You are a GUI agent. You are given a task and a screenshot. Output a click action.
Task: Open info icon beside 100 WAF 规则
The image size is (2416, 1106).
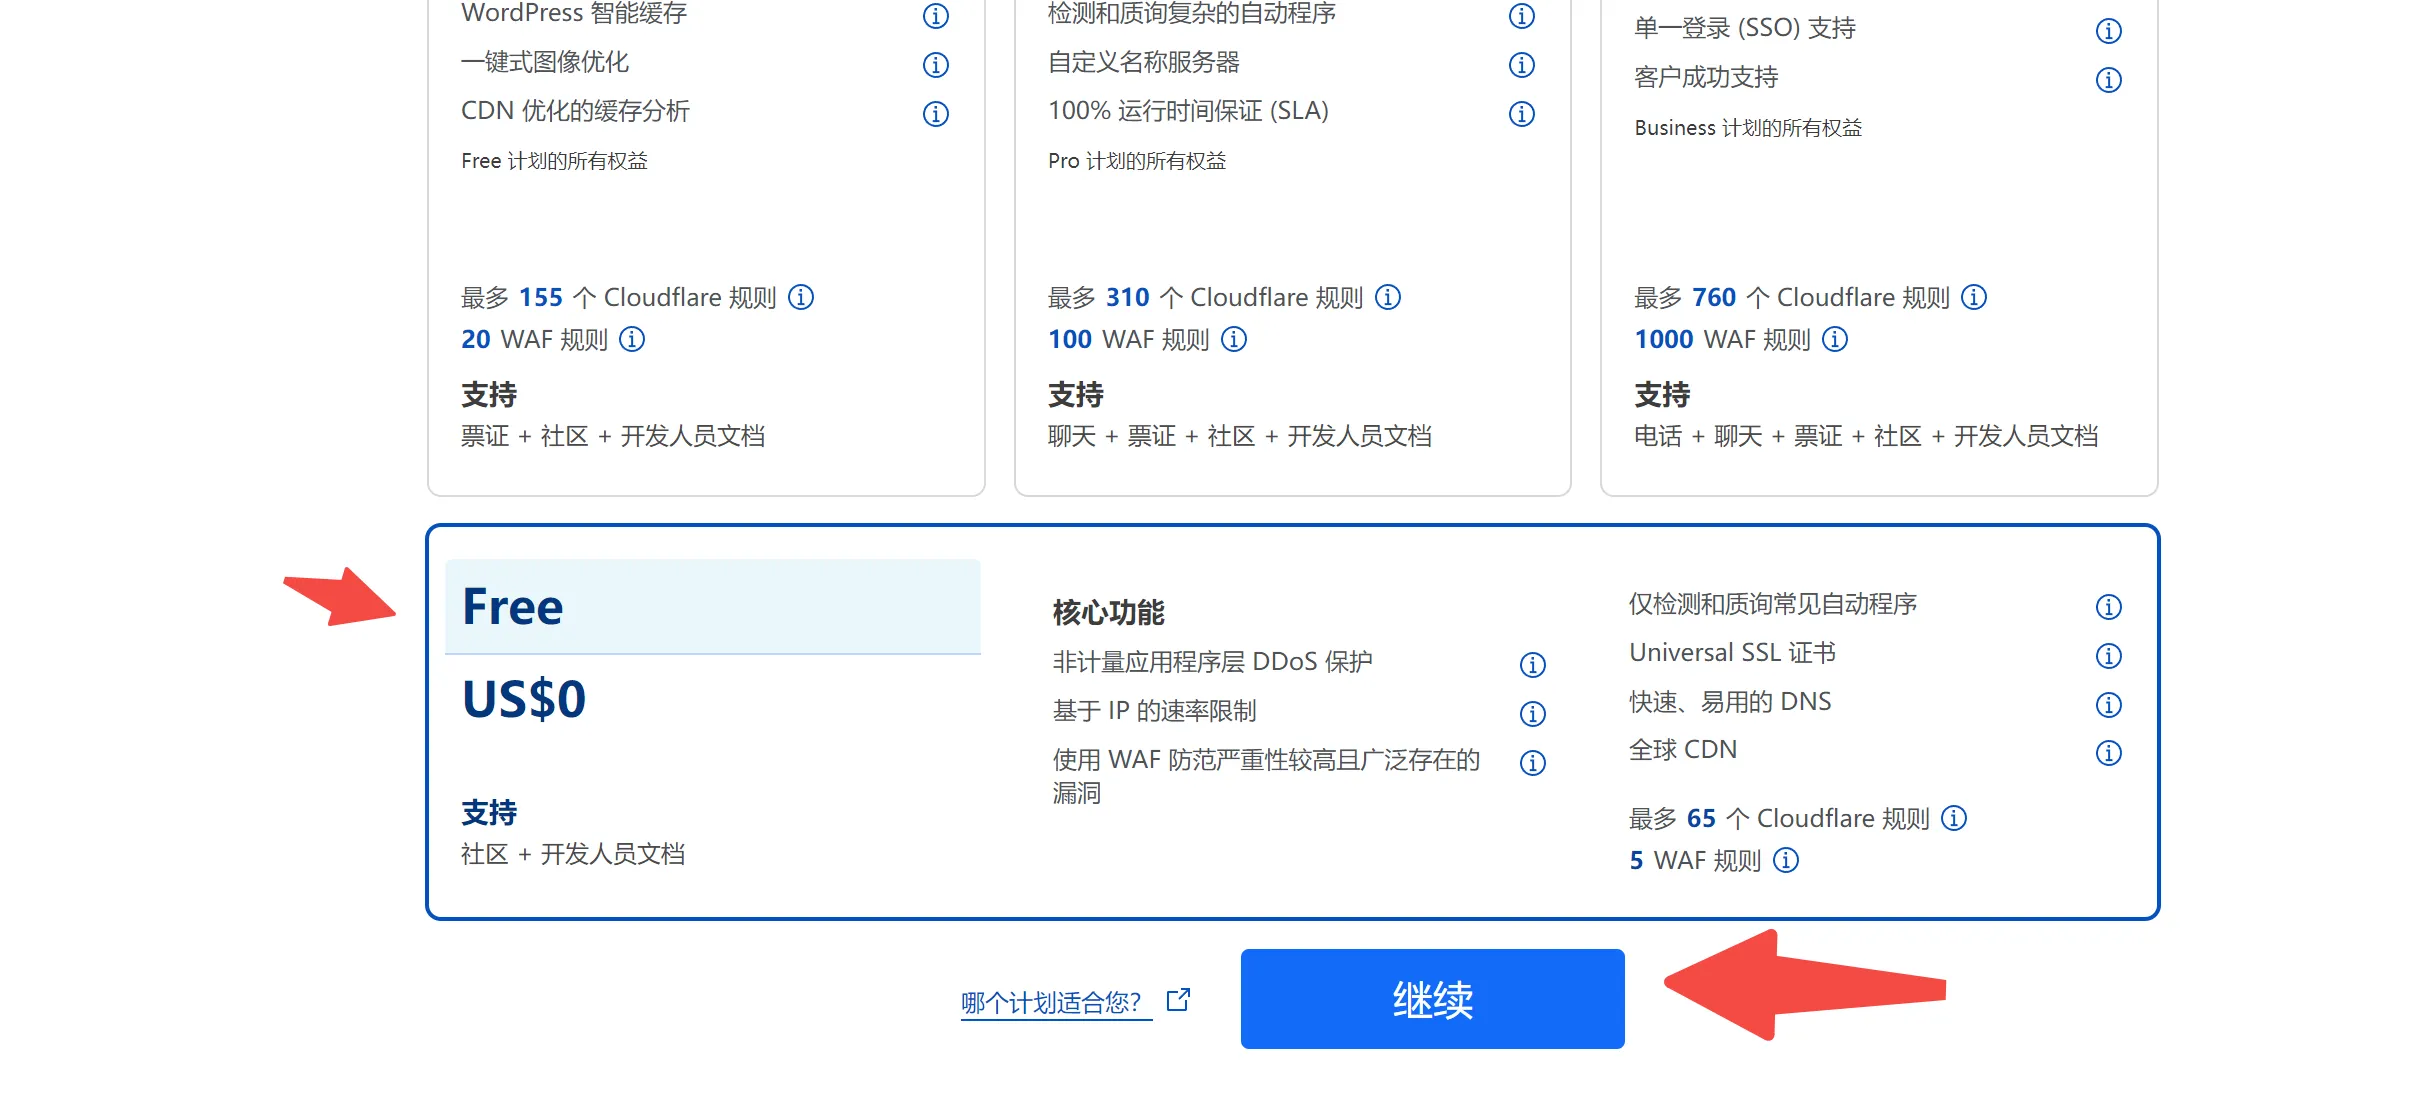(1234, 339)
